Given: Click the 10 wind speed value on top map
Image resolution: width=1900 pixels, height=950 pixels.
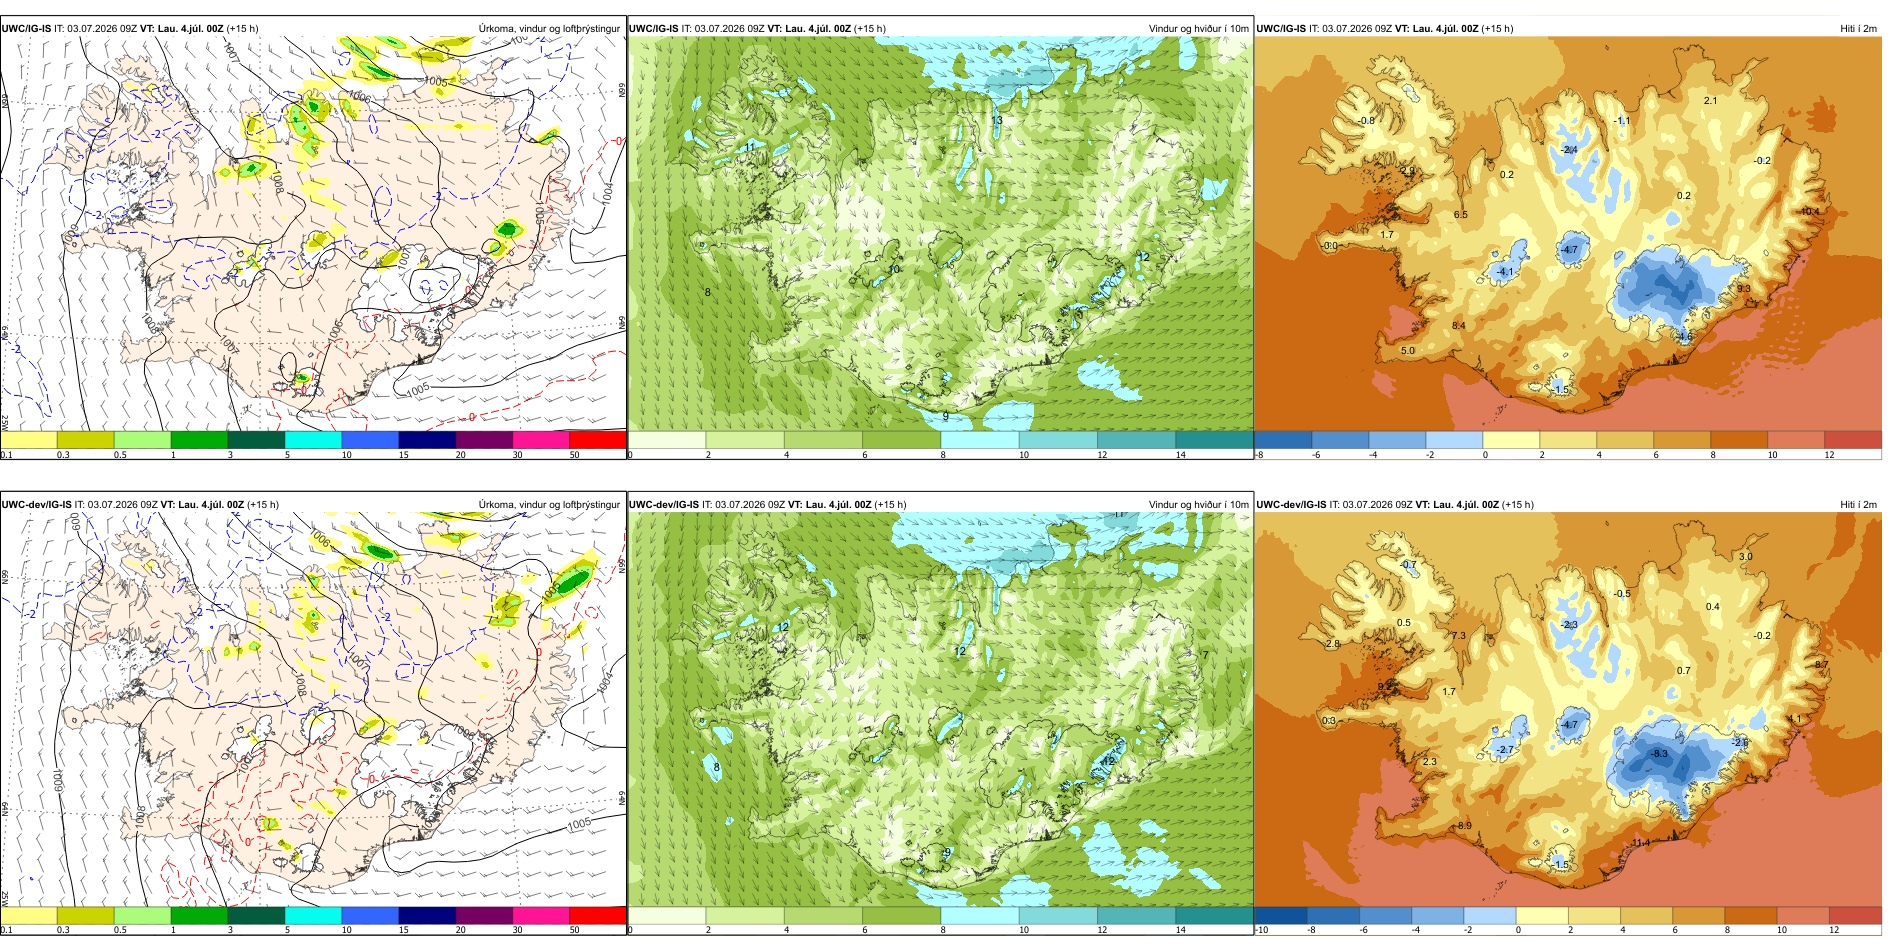Looking at the screenshot, I should coord(895,269).
